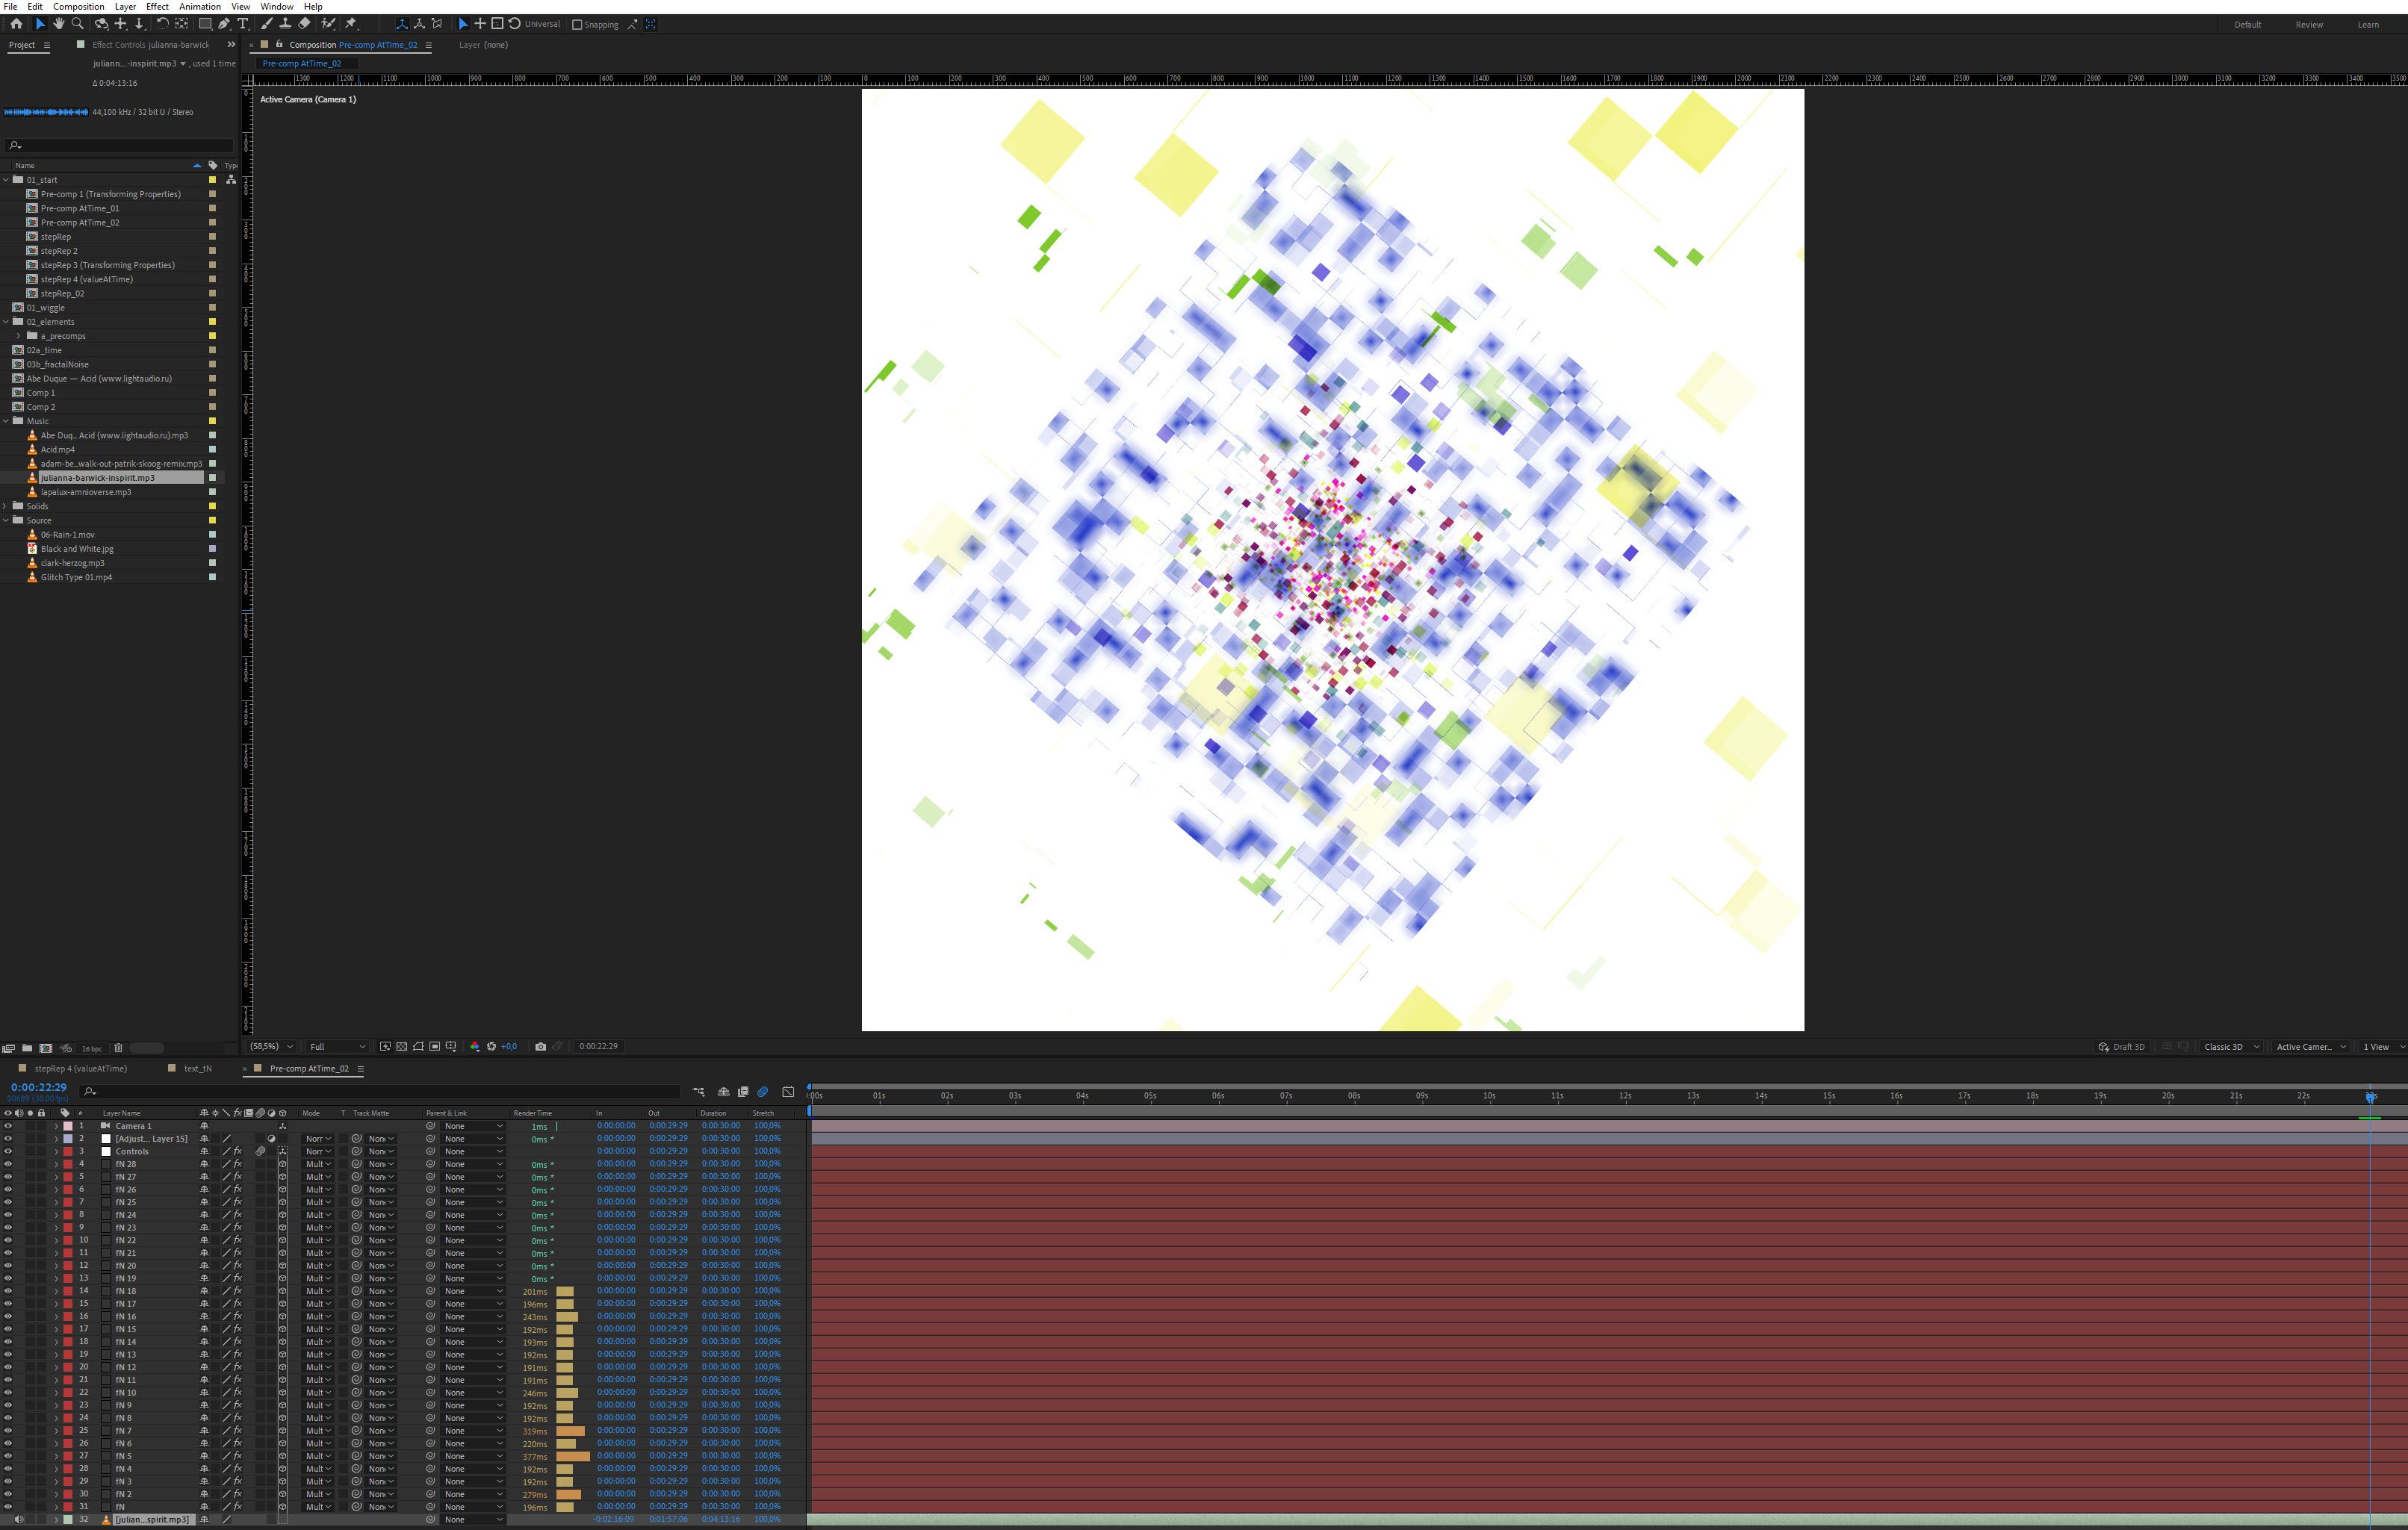Open the viewer resolution Full dropdown

click(x=337, y=1047)
